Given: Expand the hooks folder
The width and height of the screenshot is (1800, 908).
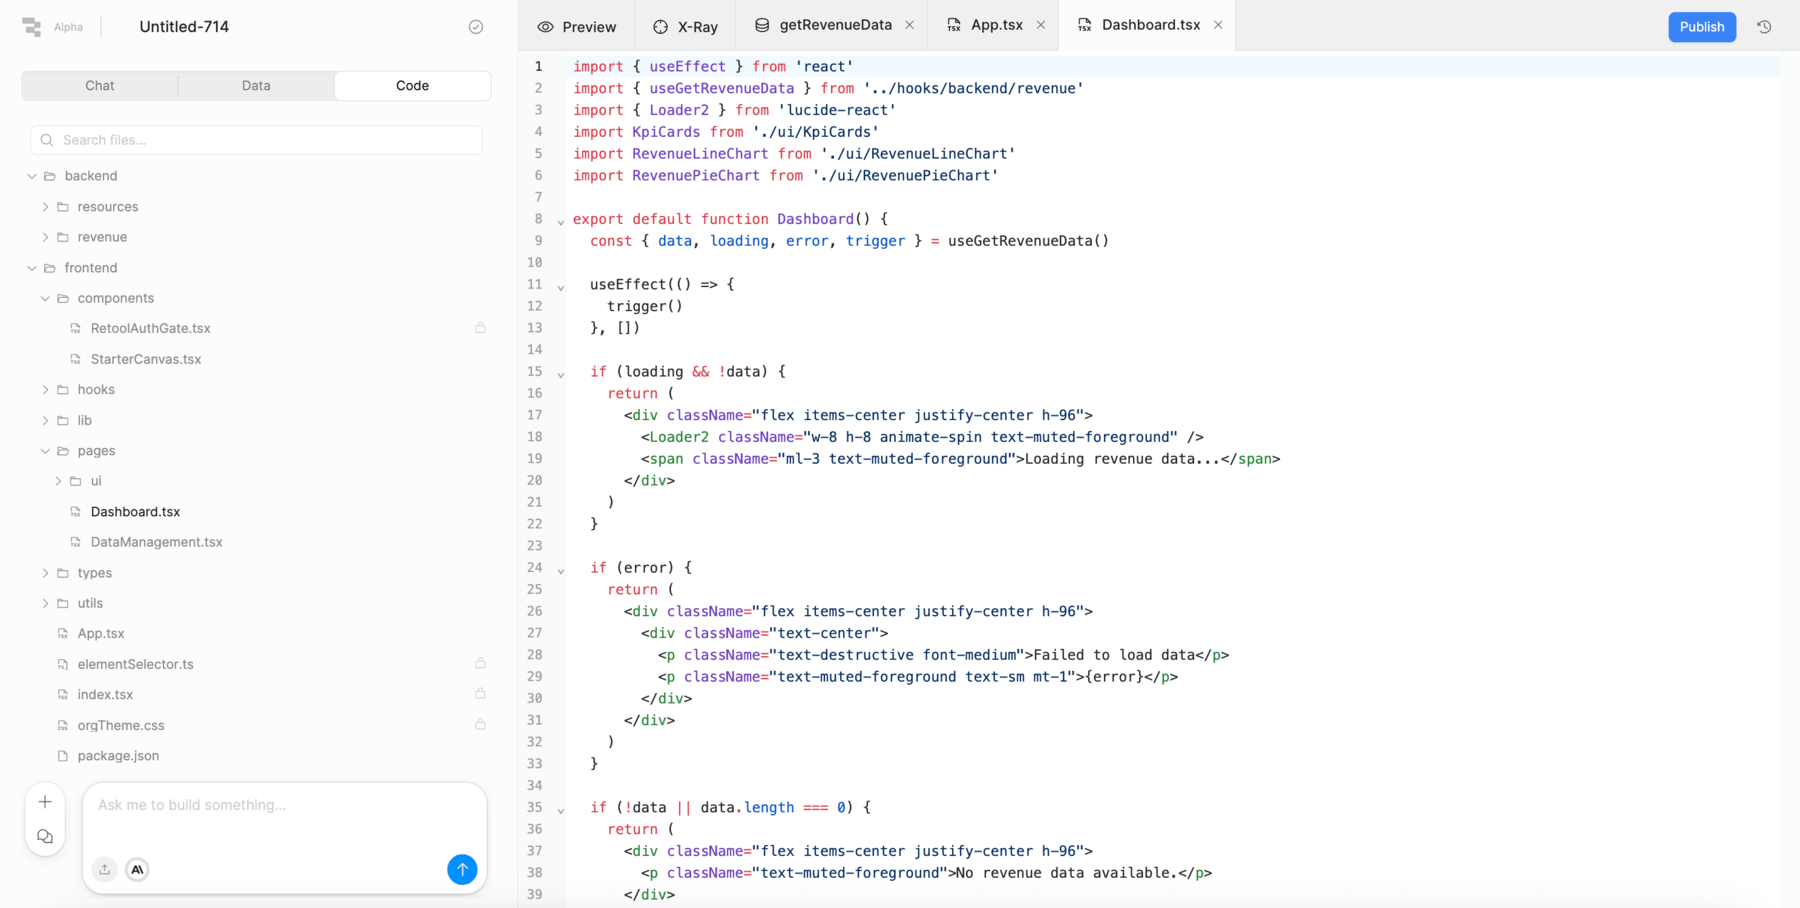Looking at the screenshot, I should [45, 390].
